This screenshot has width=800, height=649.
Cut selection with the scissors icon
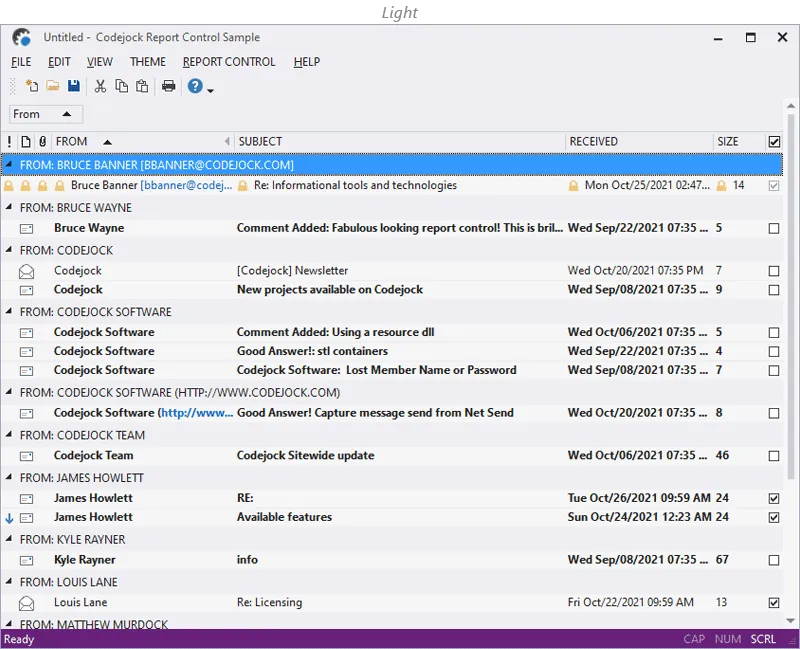[101, 86]
